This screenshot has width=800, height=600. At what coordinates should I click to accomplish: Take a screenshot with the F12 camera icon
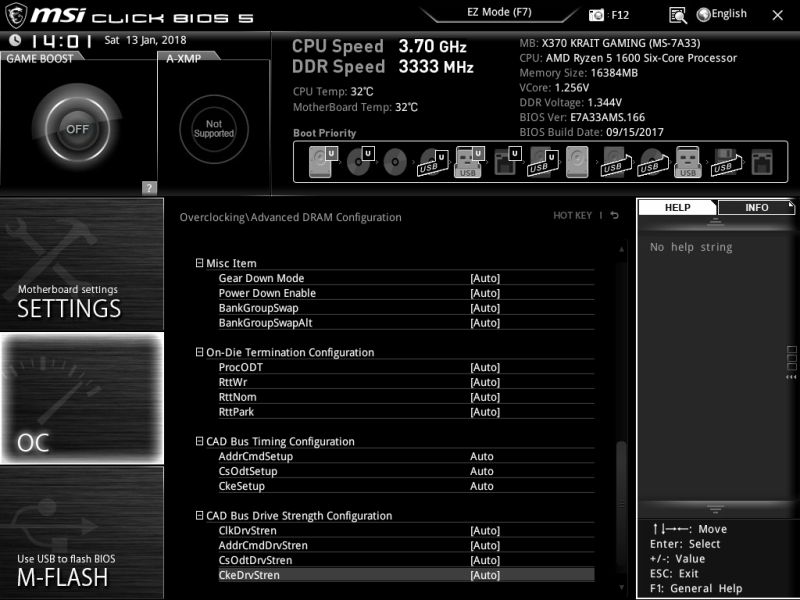click(596, 15)
